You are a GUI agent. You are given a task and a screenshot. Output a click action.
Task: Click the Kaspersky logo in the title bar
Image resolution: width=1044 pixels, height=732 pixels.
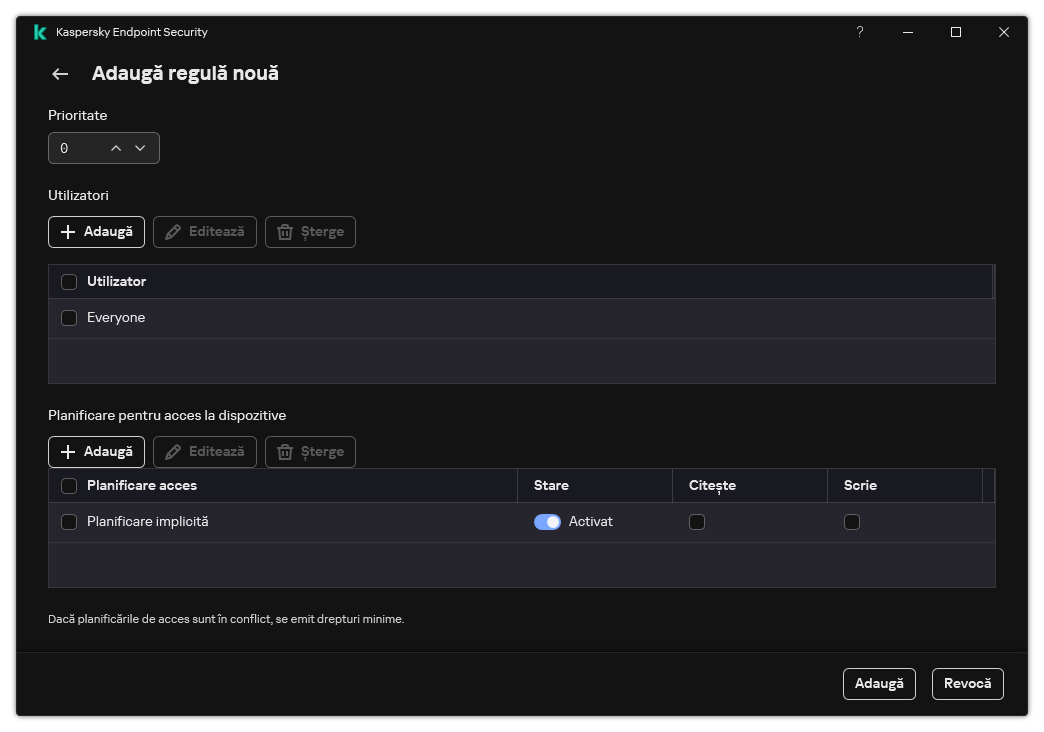39,31
